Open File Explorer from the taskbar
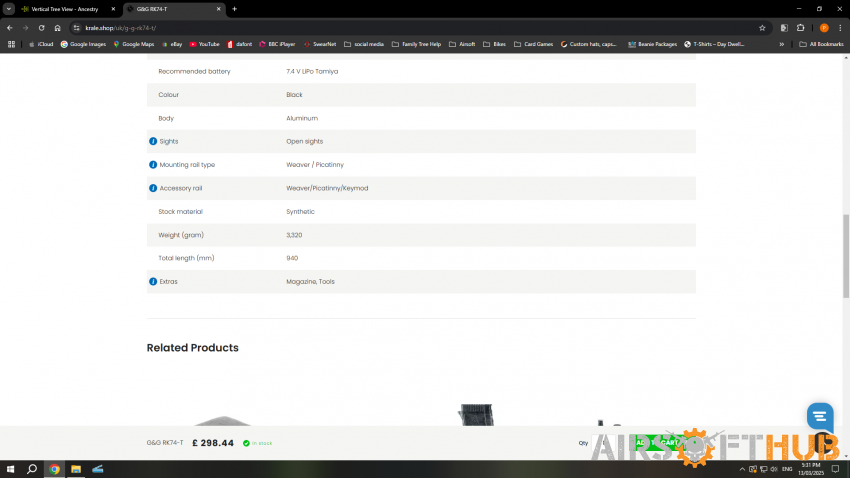Screen dimensions: 850x478 point(76,469)
